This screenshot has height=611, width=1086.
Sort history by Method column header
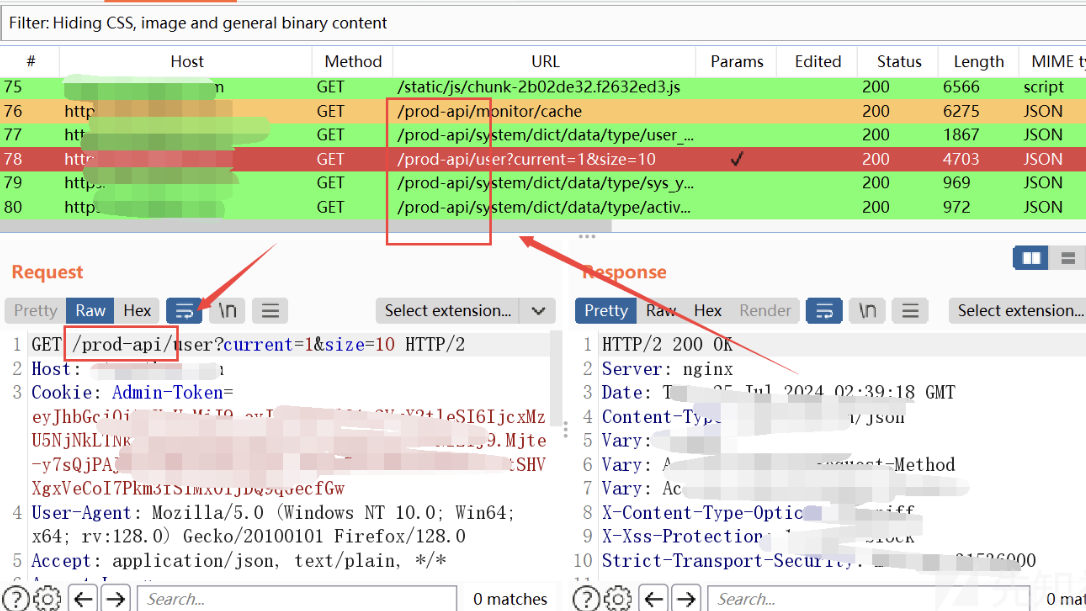353,62
